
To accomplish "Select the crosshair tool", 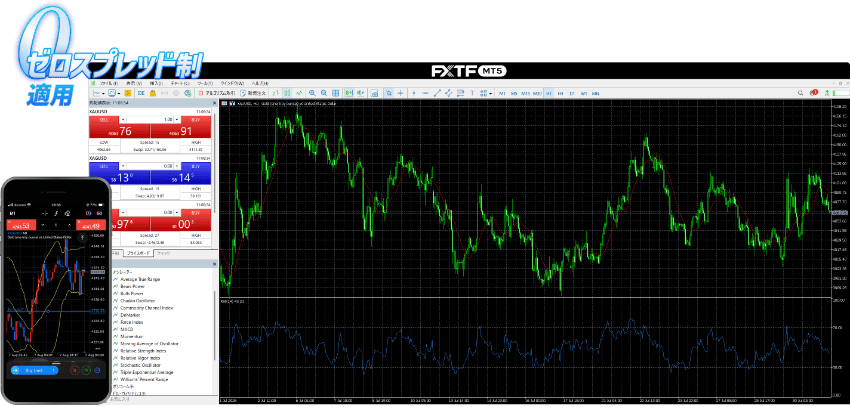I will [401, 93].
